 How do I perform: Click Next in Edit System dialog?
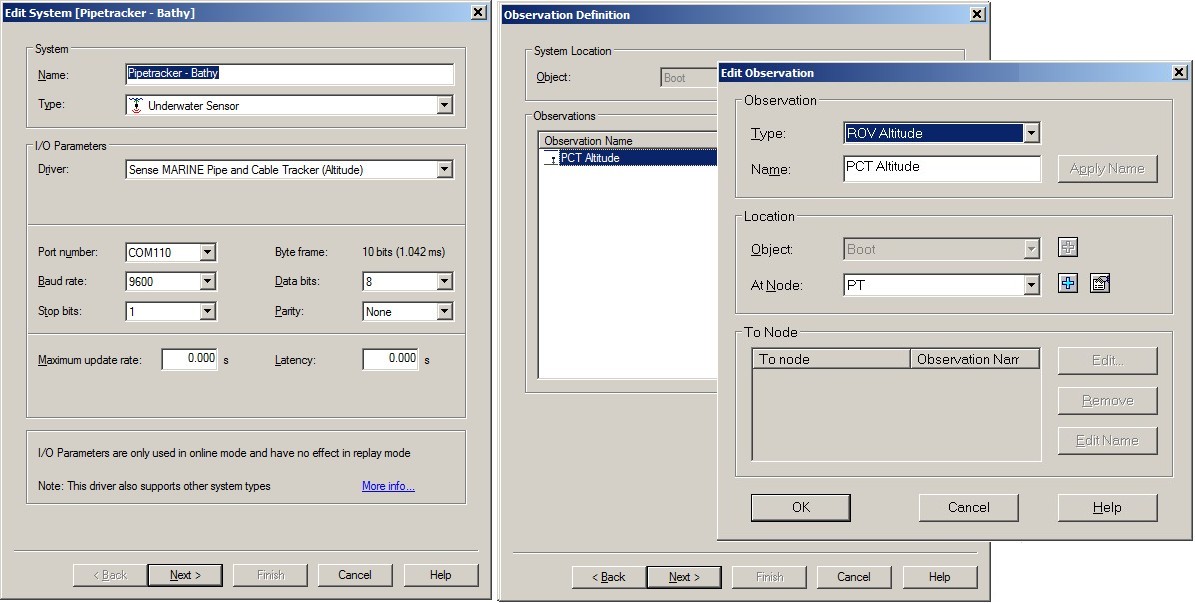[x=185, y=575]
